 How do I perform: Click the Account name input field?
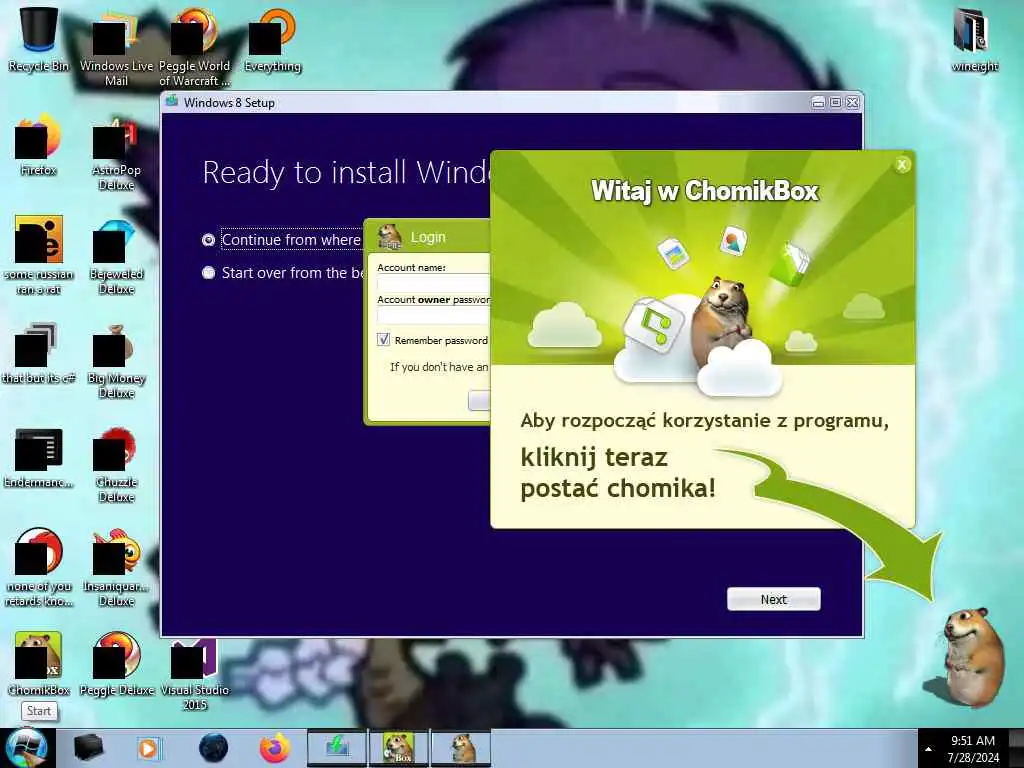click(434, 283)
